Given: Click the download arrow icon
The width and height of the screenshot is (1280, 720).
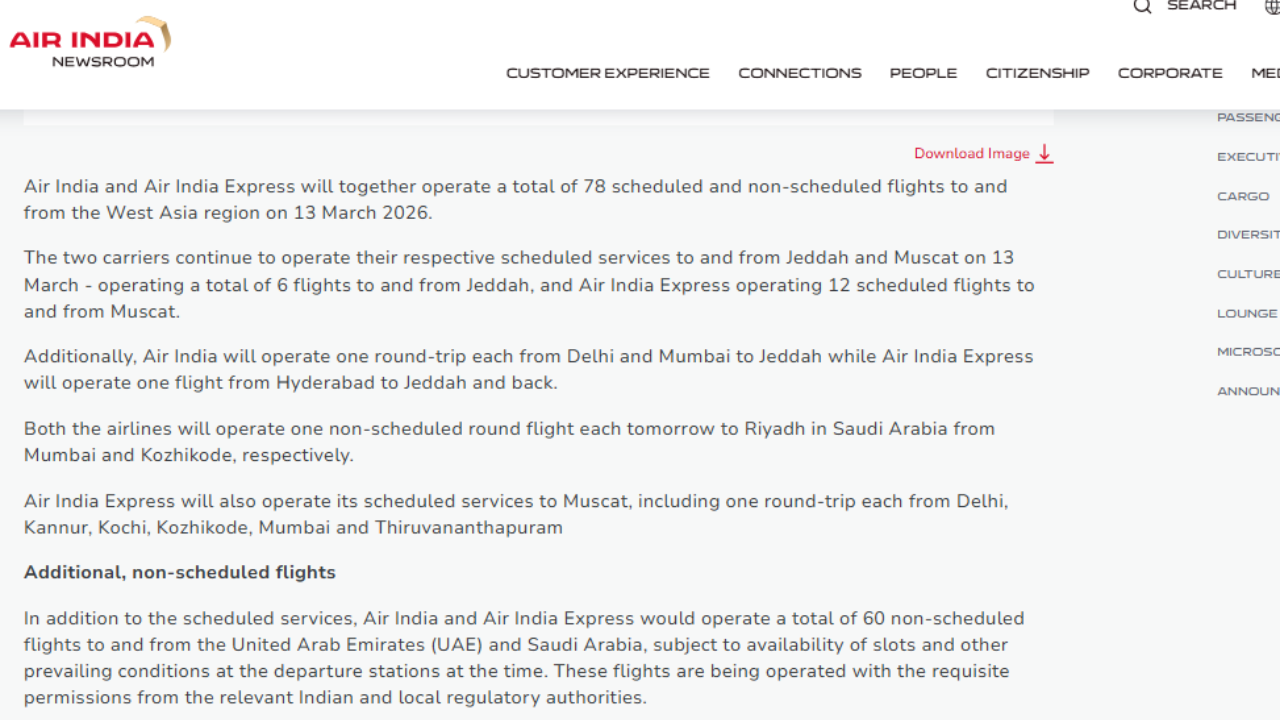Looking at the screenshot, I should (x=1044, y=154).
